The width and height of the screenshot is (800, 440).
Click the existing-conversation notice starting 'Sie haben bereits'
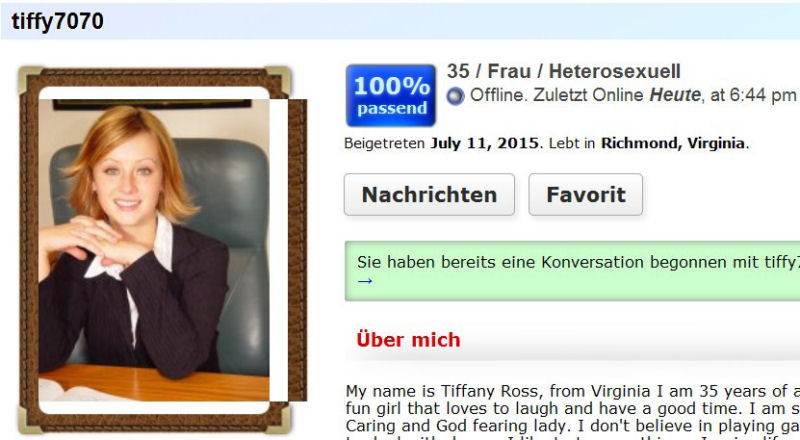click(572, 271)
